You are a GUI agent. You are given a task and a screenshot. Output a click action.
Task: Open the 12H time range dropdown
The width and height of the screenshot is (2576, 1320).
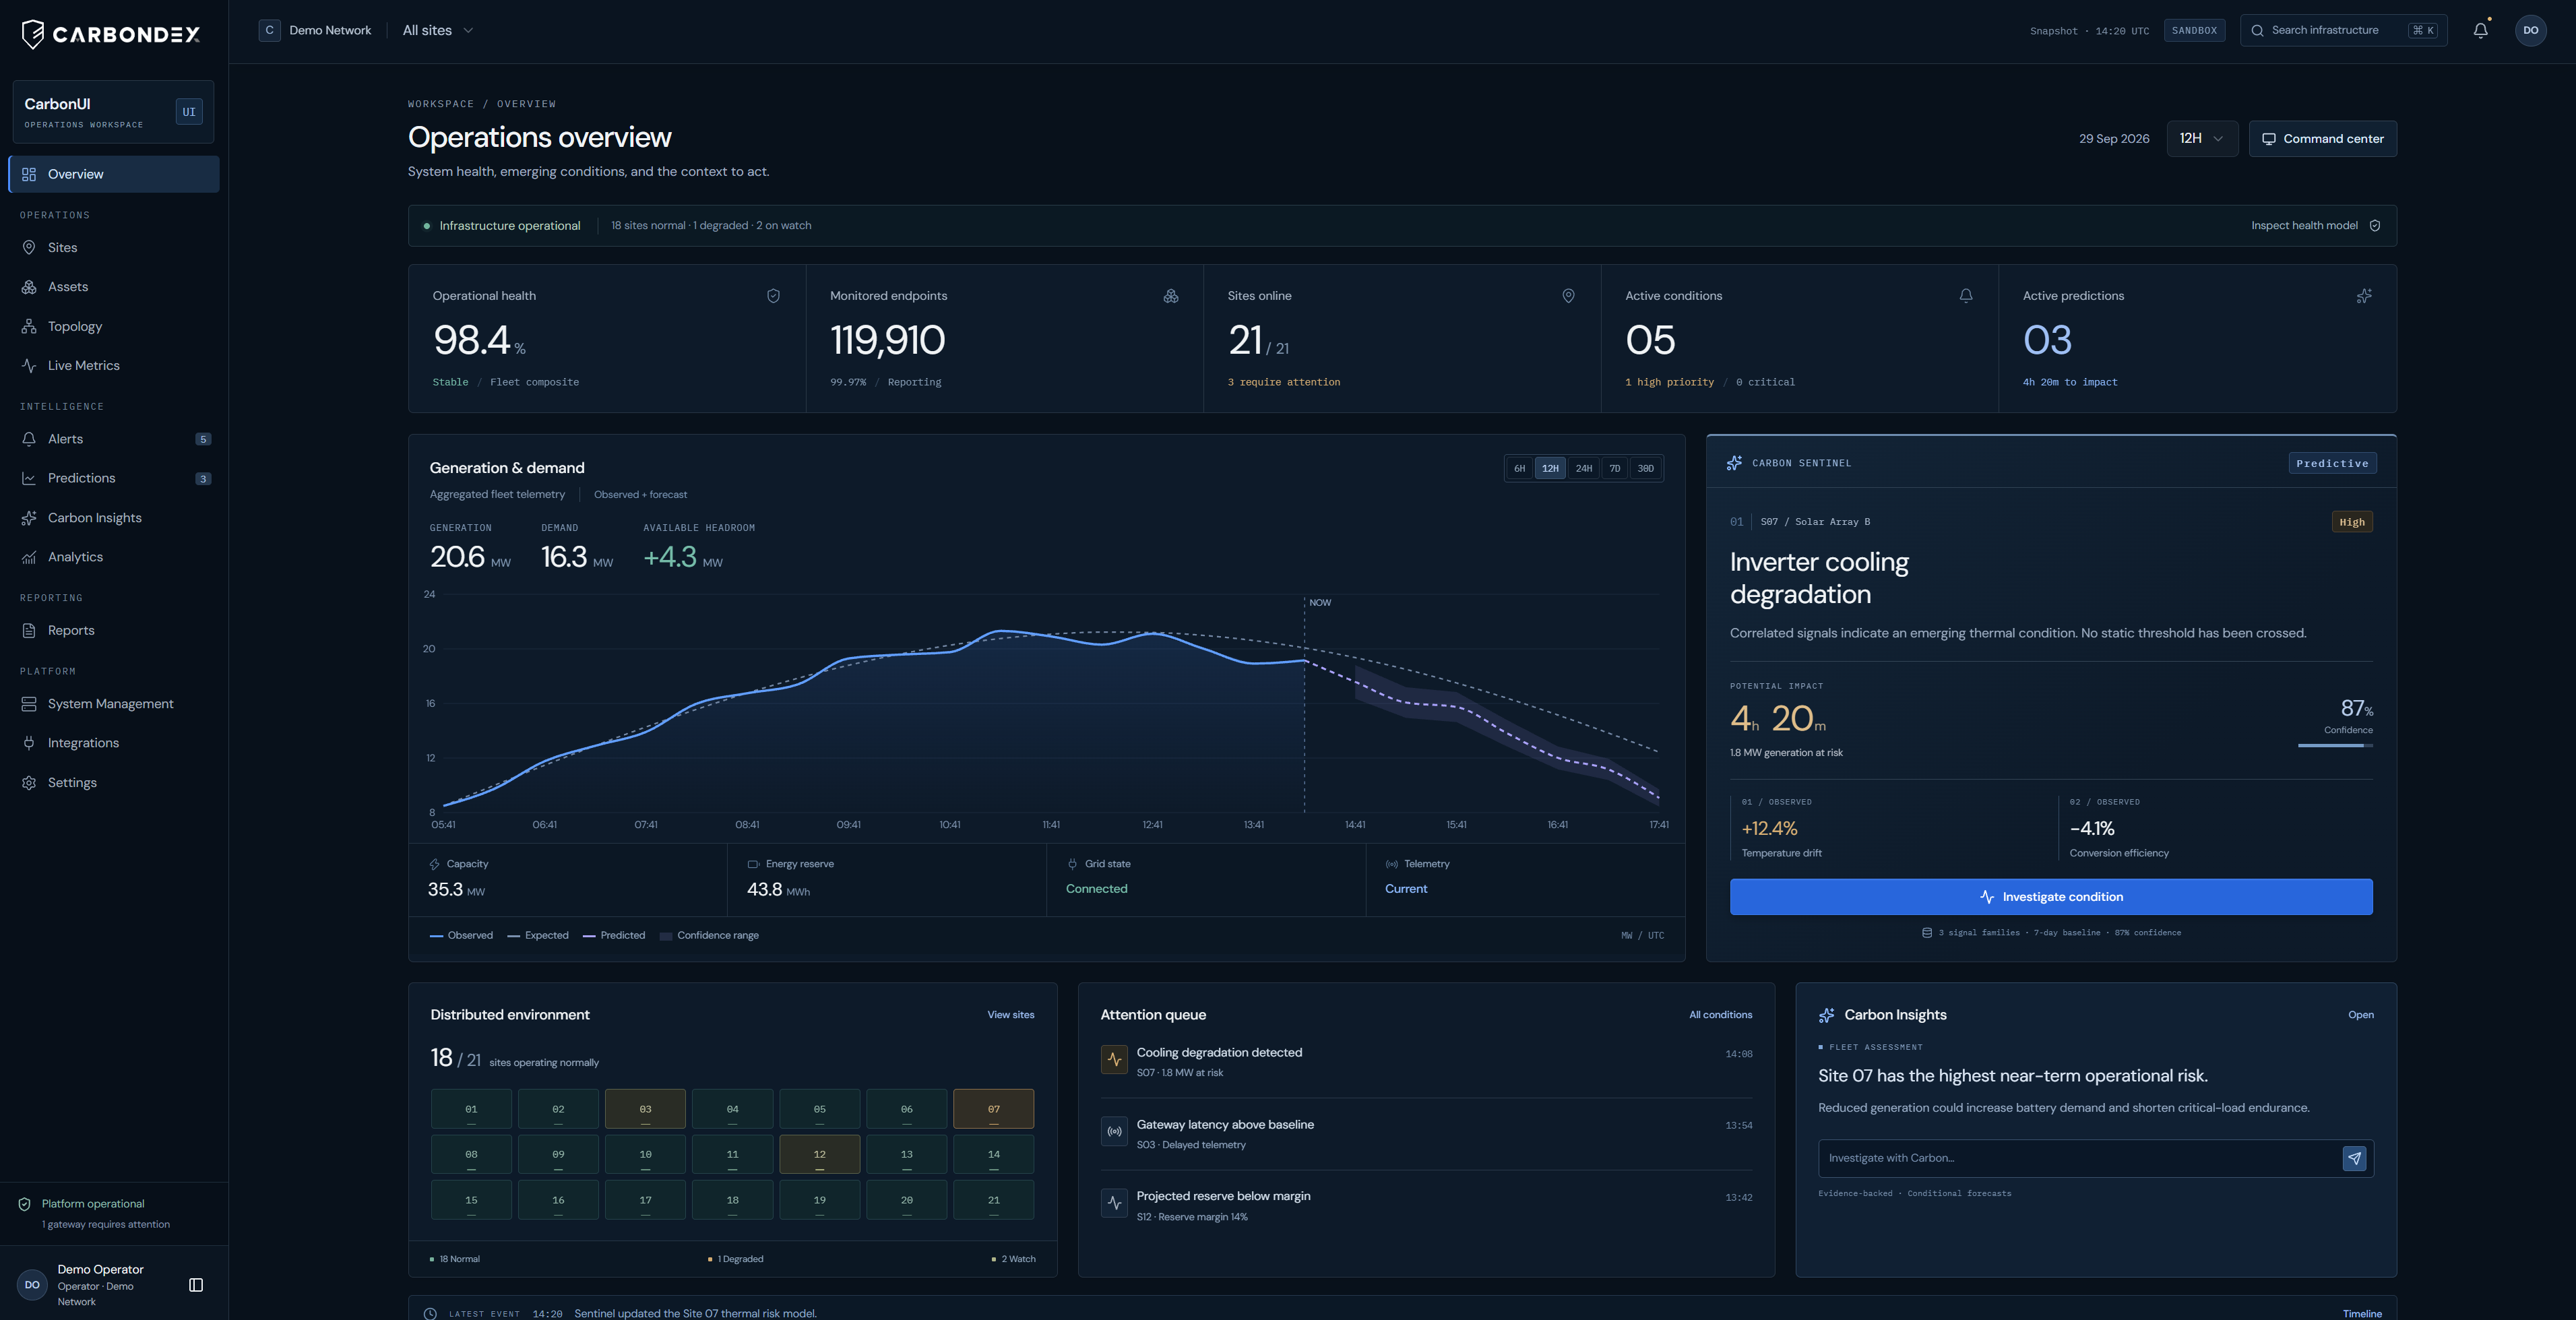point(2202,139)
